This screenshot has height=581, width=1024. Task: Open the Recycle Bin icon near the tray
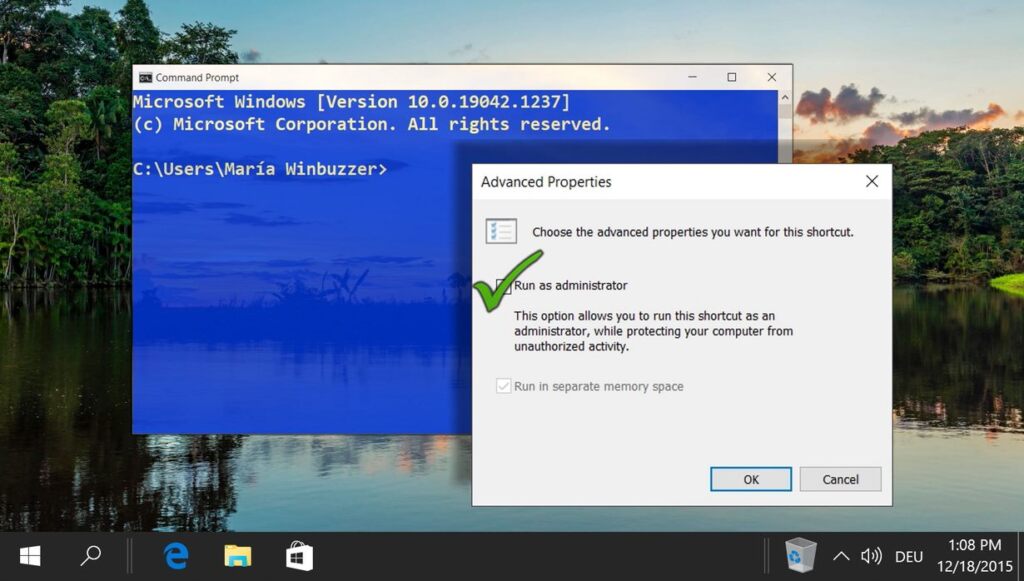[x=799, y=556]
